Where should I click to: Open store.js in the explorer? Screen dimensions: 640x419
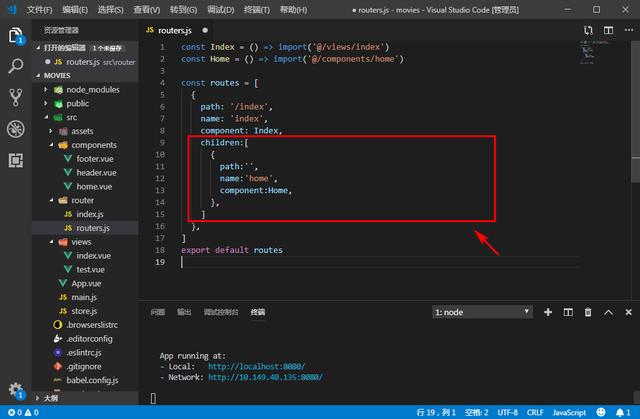pyautogui.click(x=84, y=311)
